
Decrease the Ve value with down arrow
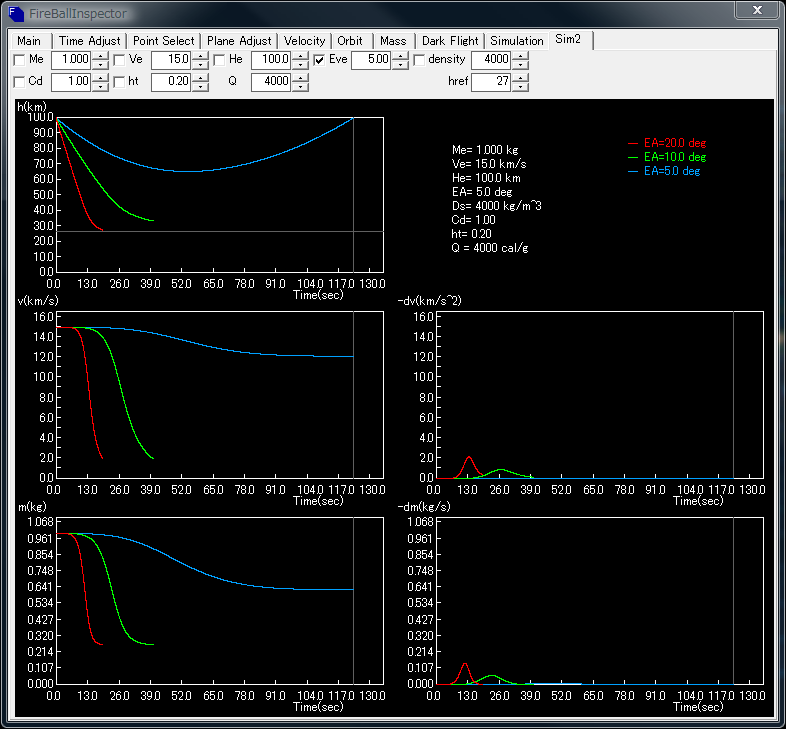200,65
